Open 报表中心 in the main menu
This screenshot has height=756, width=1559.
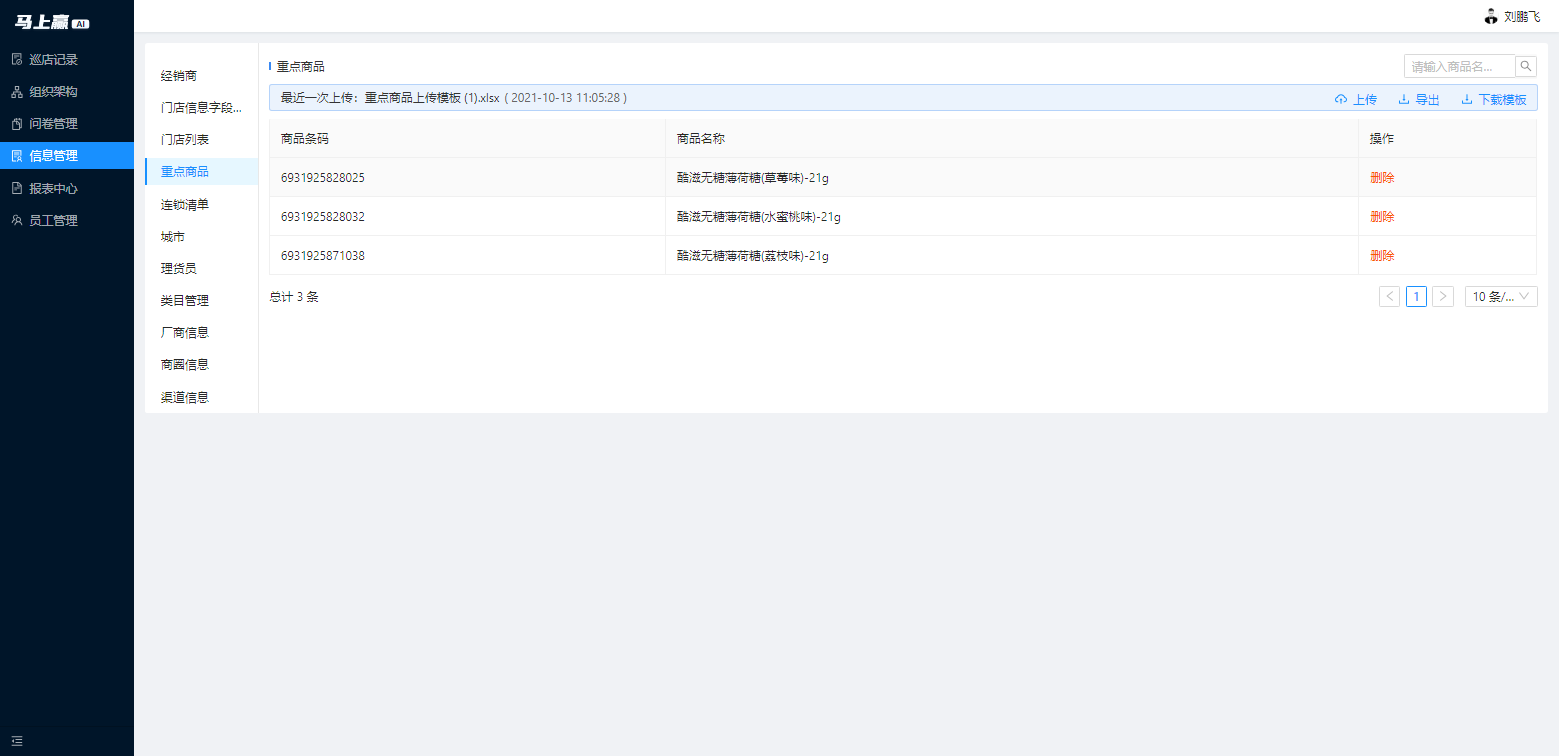(67, 188)
